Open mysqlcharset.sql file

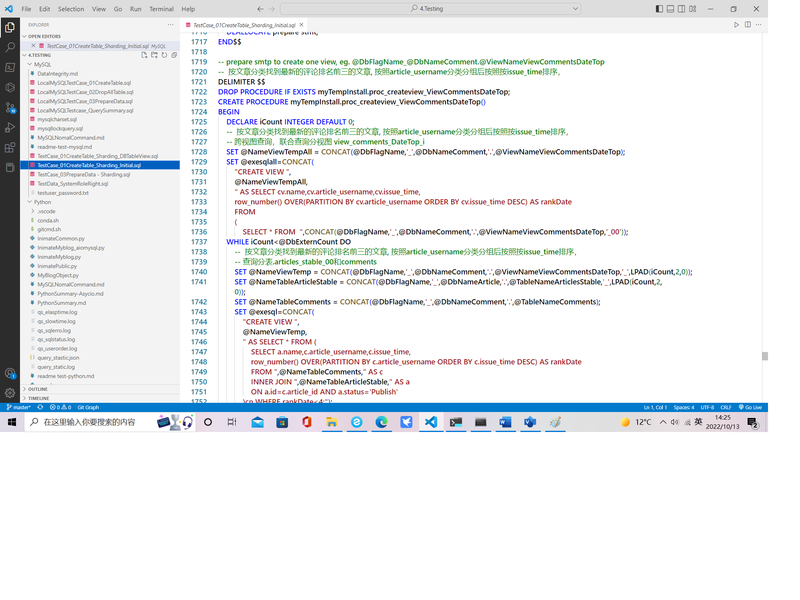pos(57,119)
